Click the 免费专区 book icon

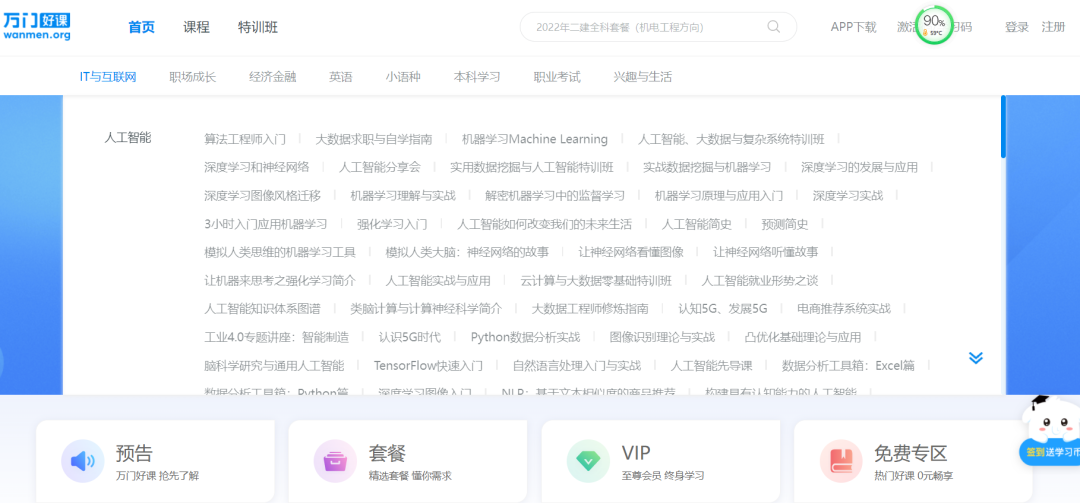pyautogui.click(x=841, y=461)
